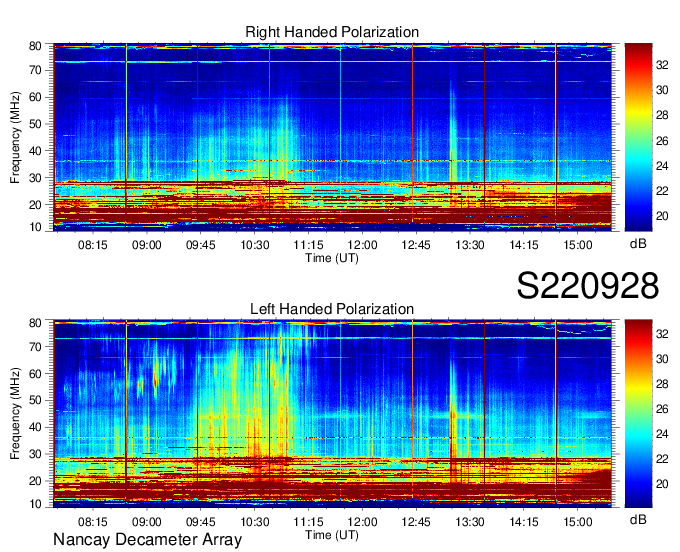Viewport: 680px width, 552px height.
Task: Click the 32 label on Right Handed color bar
Action: 662,65
